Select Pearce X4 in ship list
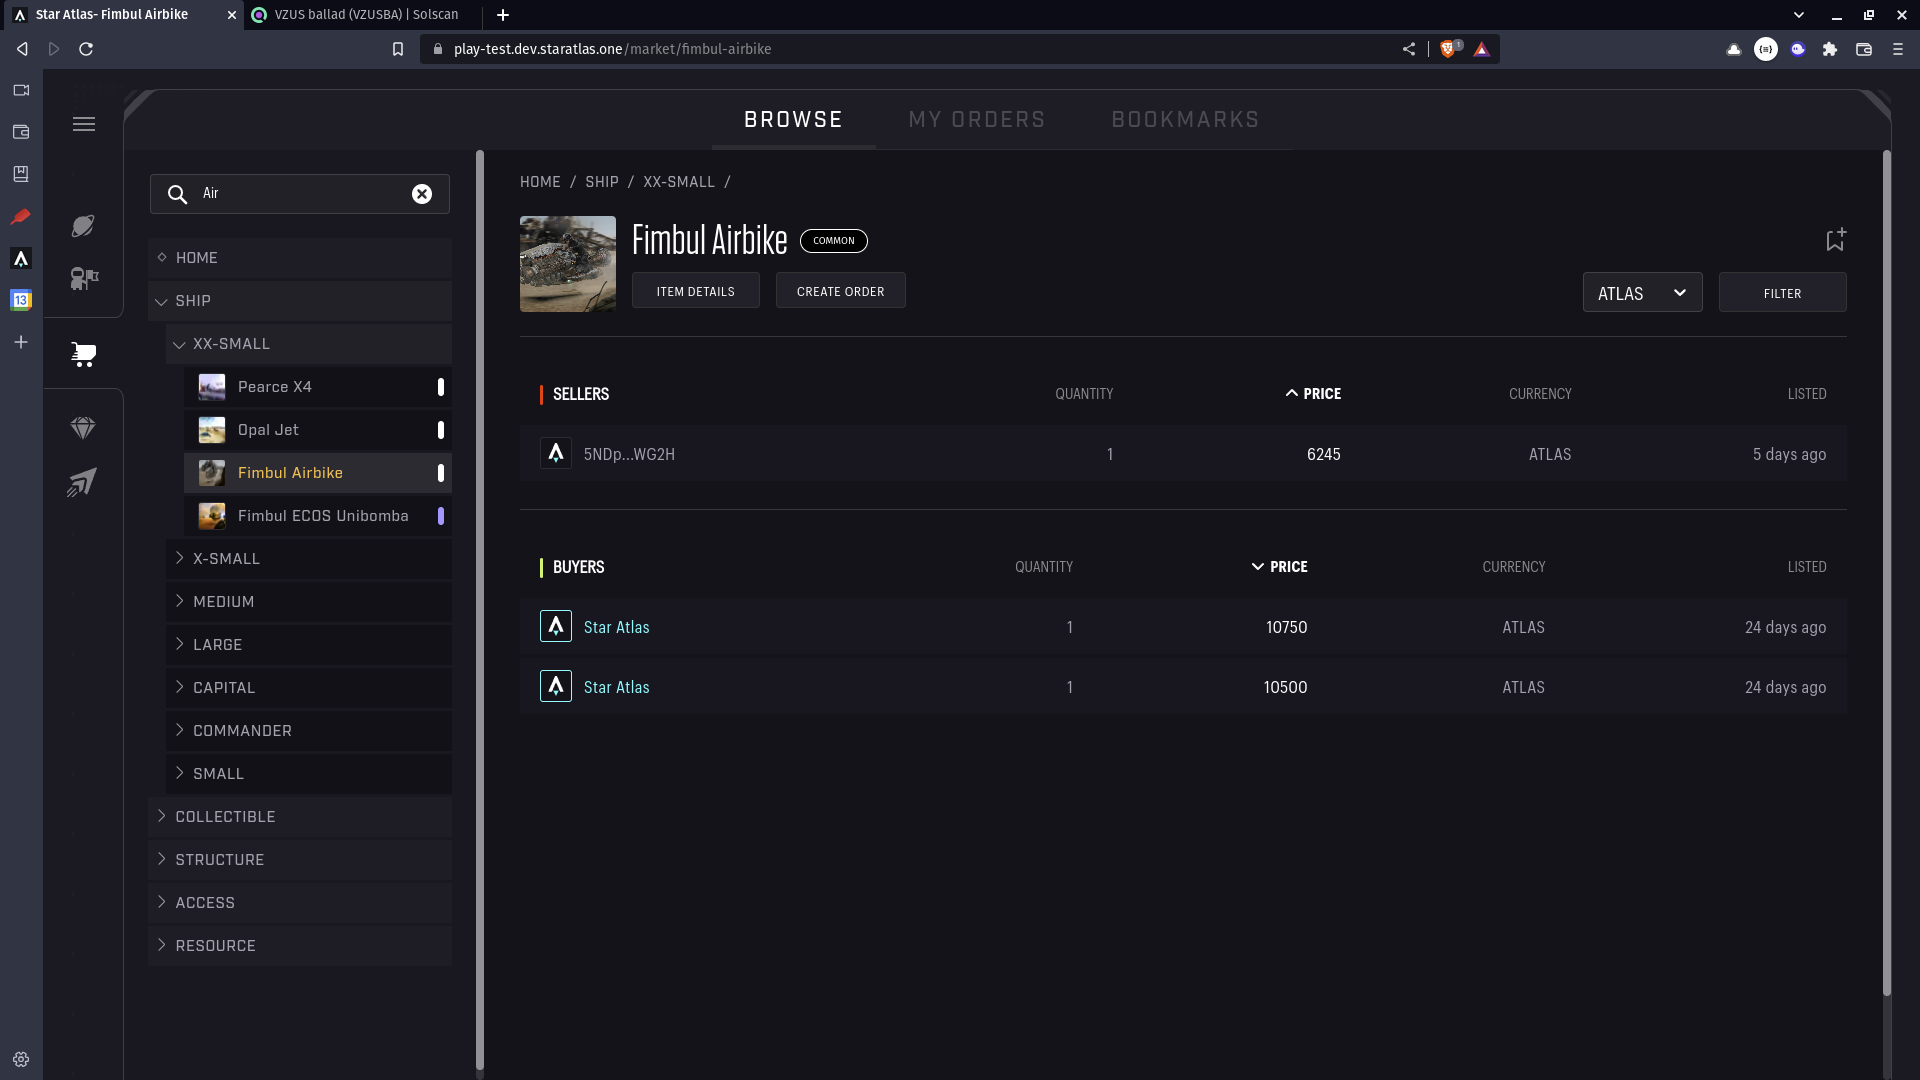This screenshot has height=1080, width=1920. (x=318, y=387)
